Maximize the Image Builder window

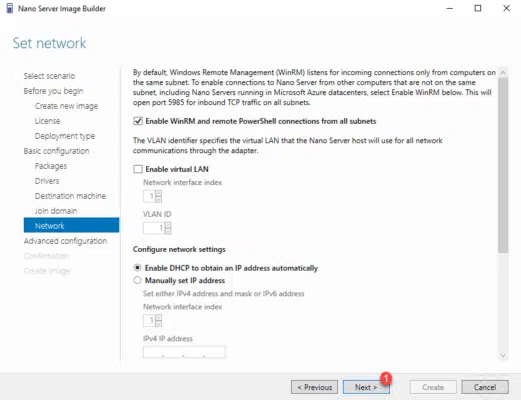click(478, 8)
